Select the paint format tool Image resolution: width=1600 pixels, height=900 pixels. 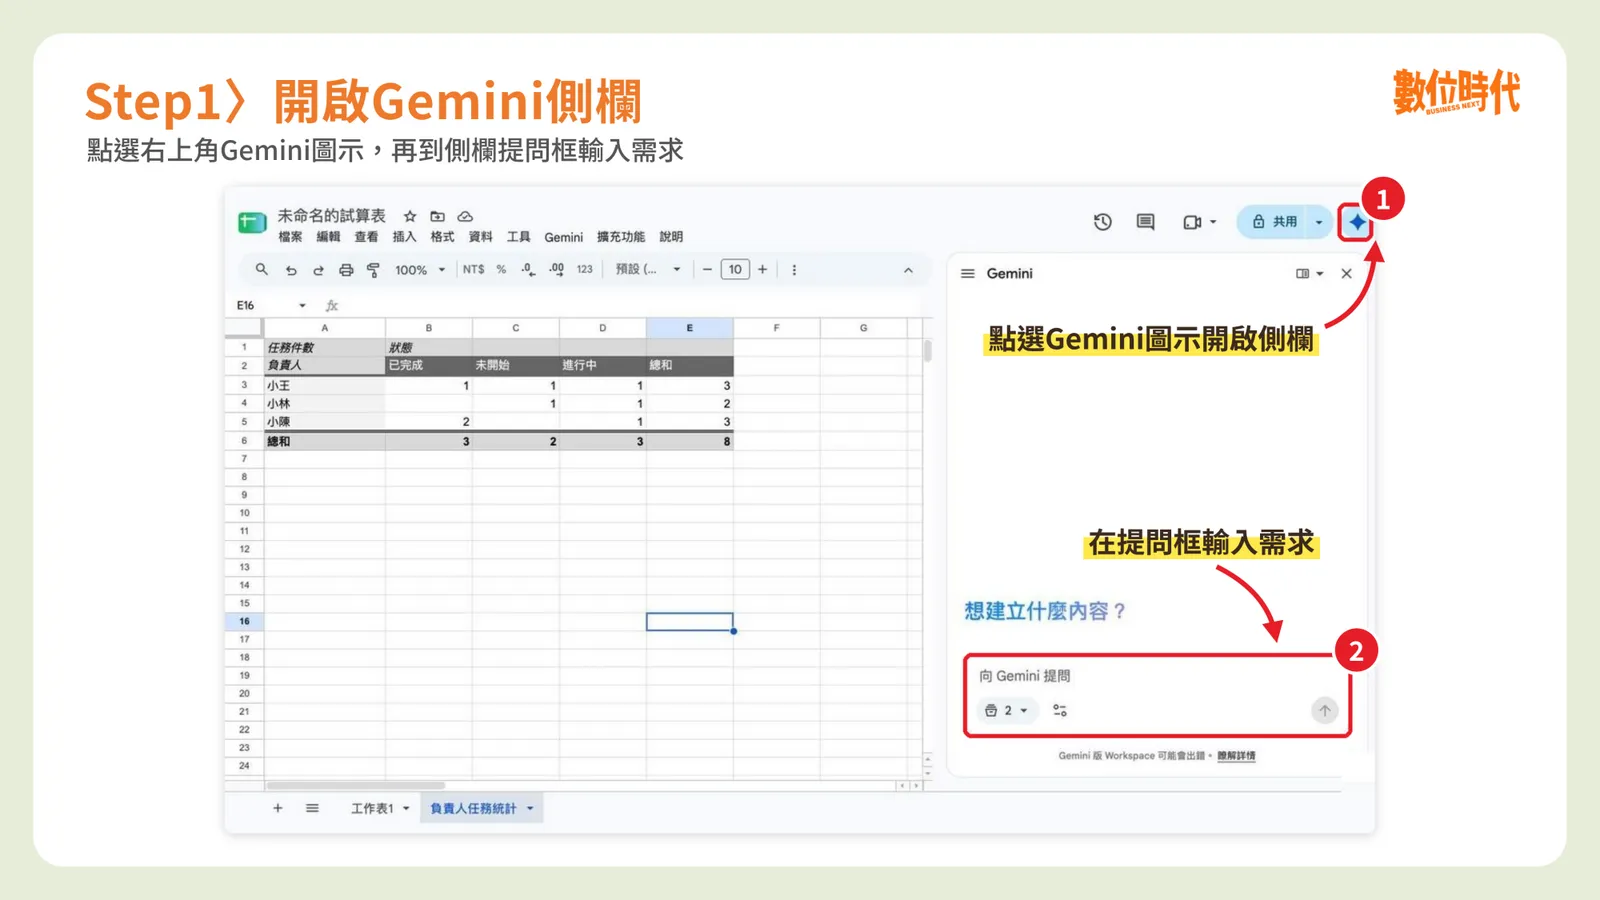(x=373, y=270)
